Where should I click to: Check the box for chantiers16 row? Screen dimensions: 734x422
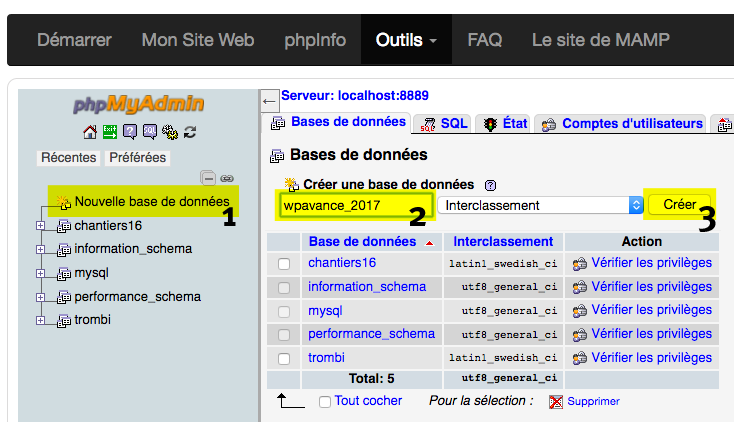[284, 264]
